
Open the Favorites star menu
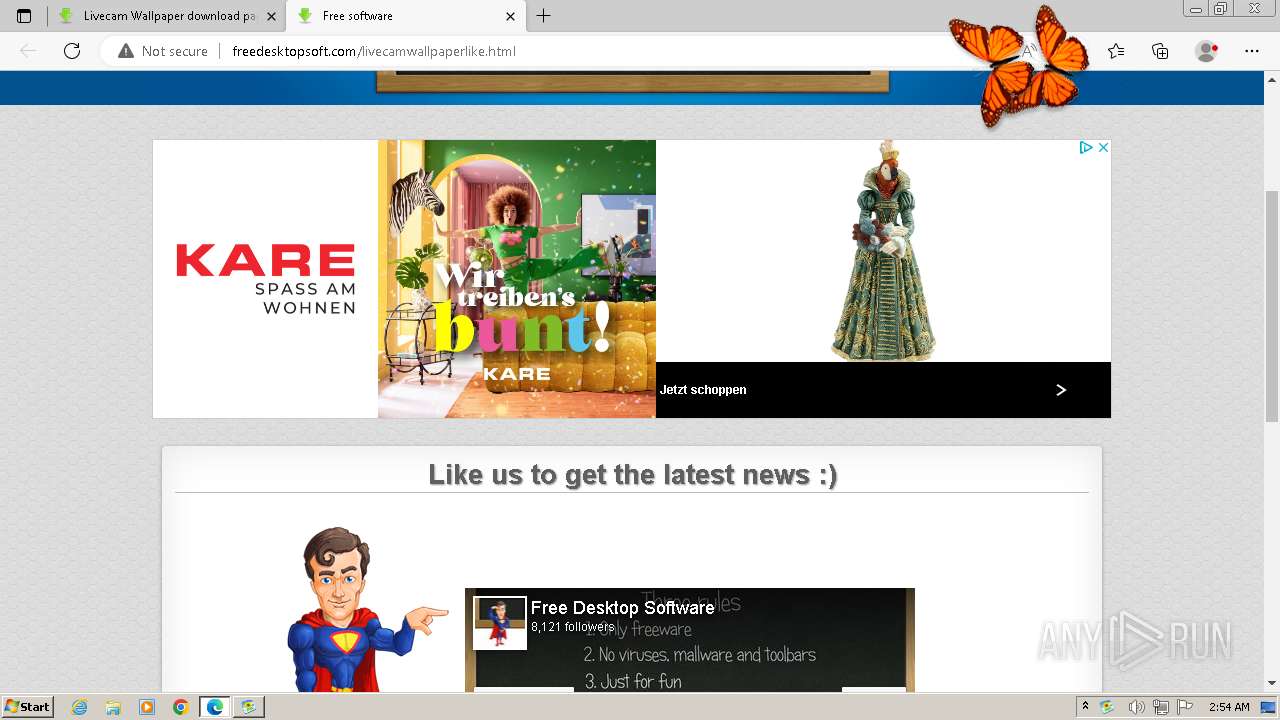coord(1116,51)
